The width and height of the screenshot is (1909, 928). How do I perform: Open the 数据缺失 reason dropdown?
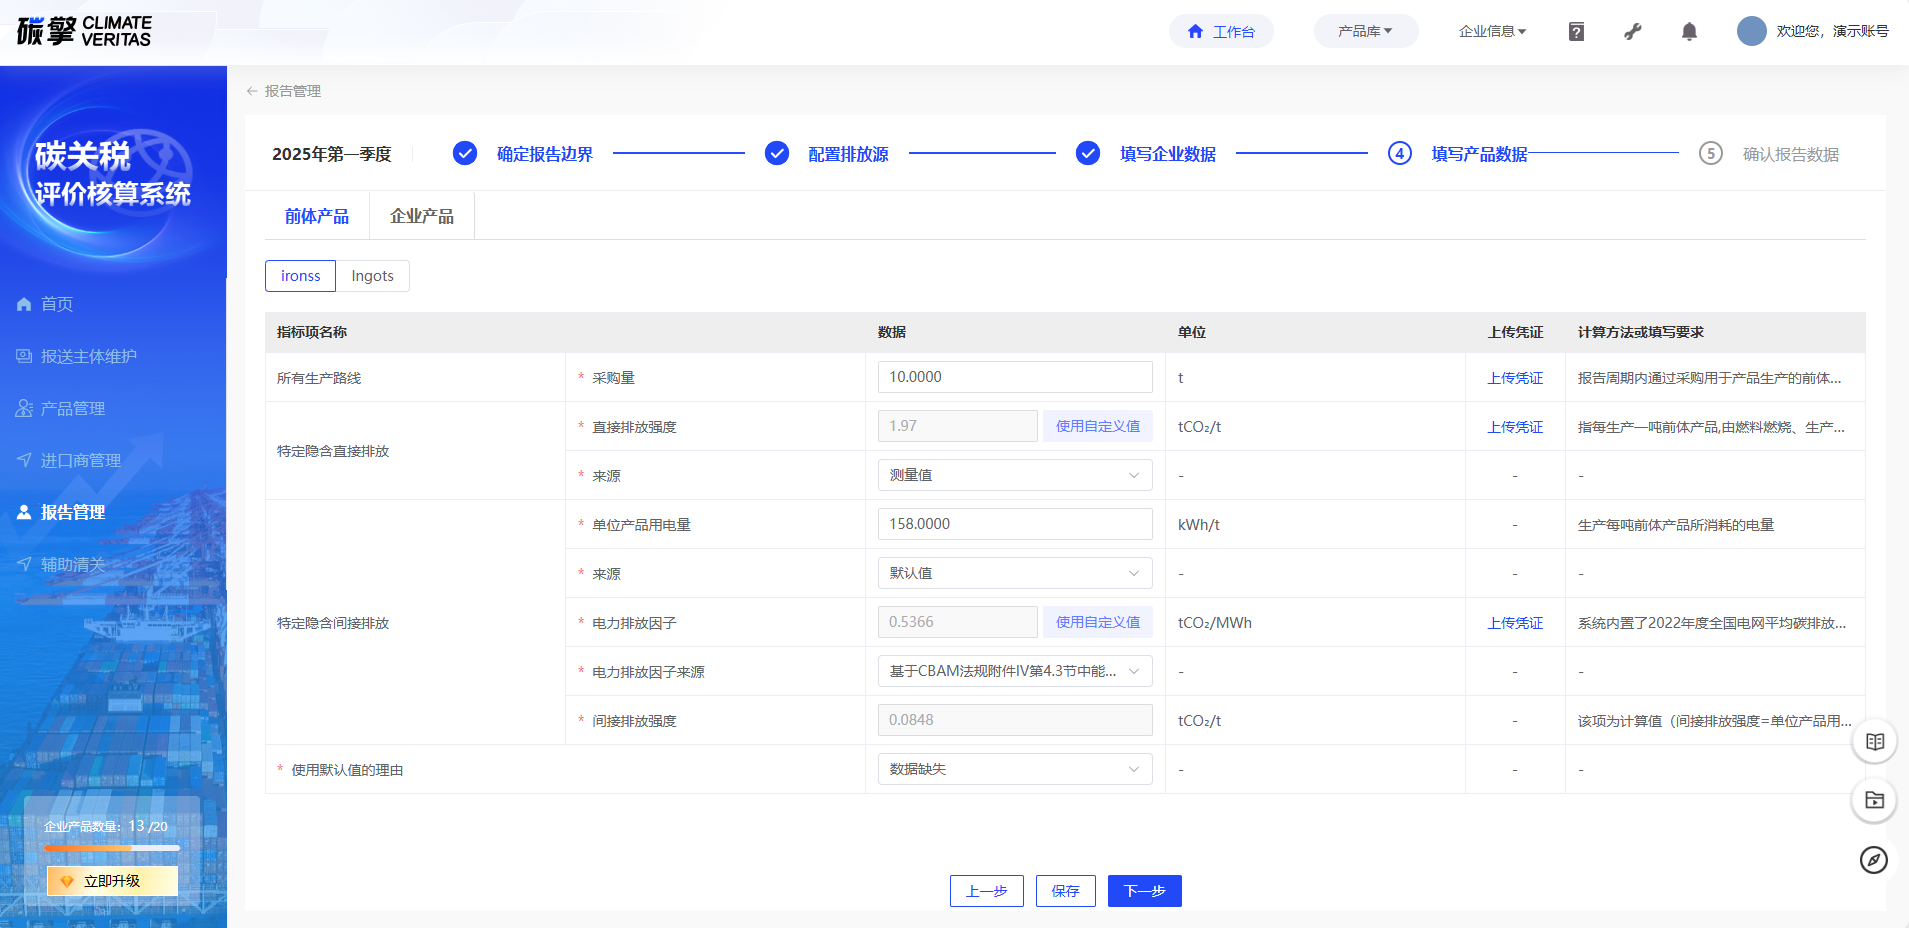(1014, 769)
